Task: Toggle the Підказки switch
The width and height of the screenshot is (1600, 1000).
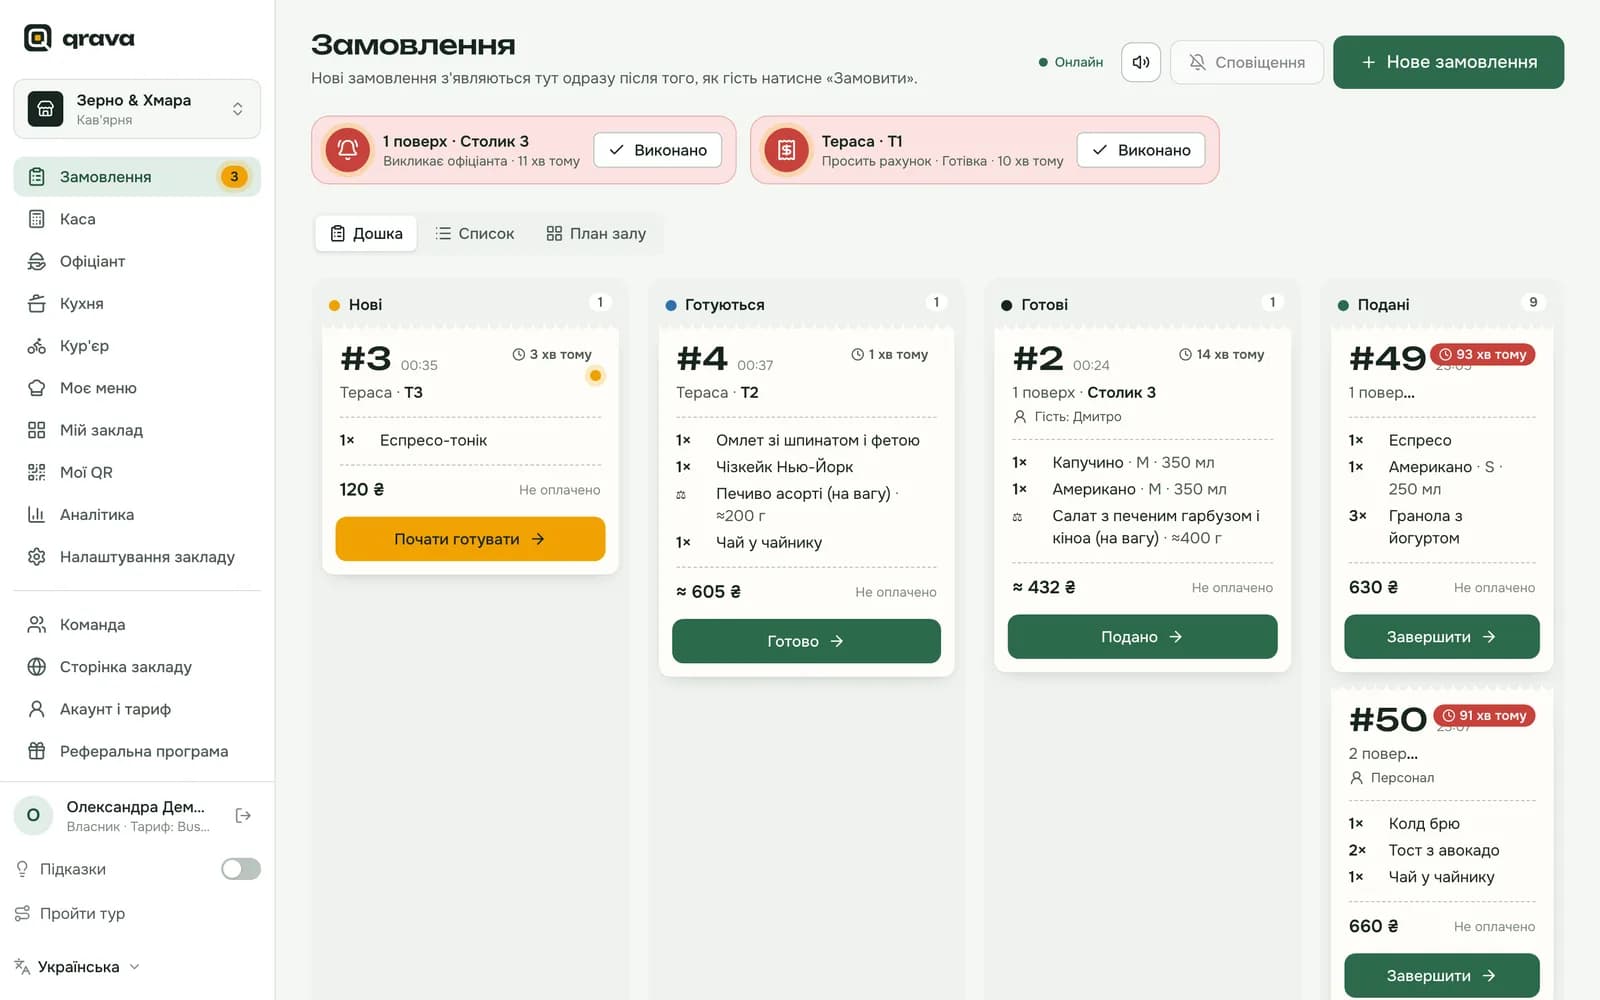Action: point(241,869)
